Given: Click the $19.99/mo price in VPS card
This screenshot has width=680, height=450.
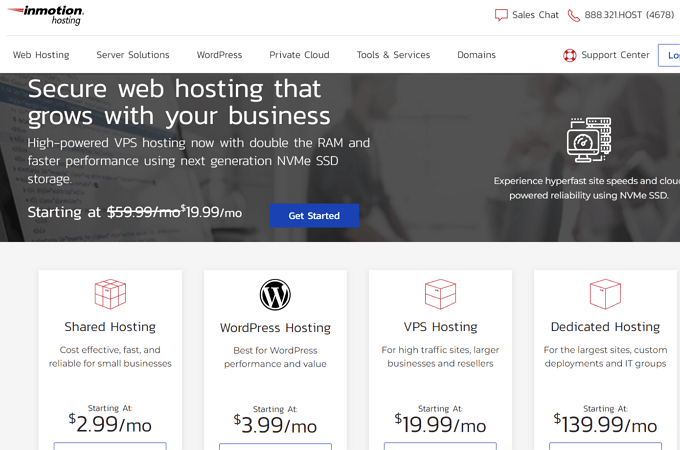Looking at the screenshot, I should [x=440, y=424].
